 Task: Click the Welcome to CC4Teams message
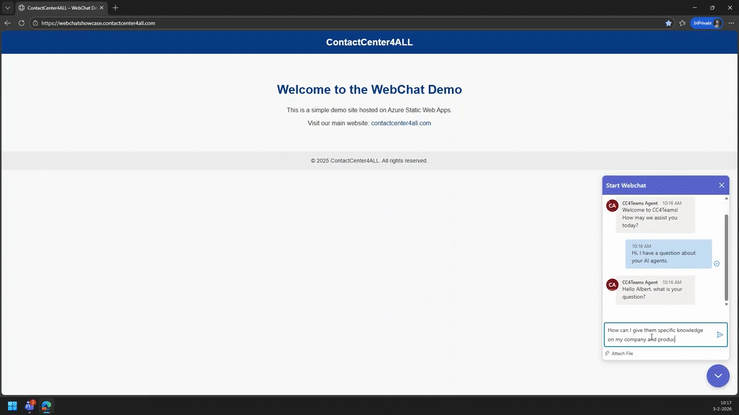click(x=655, y=215)
